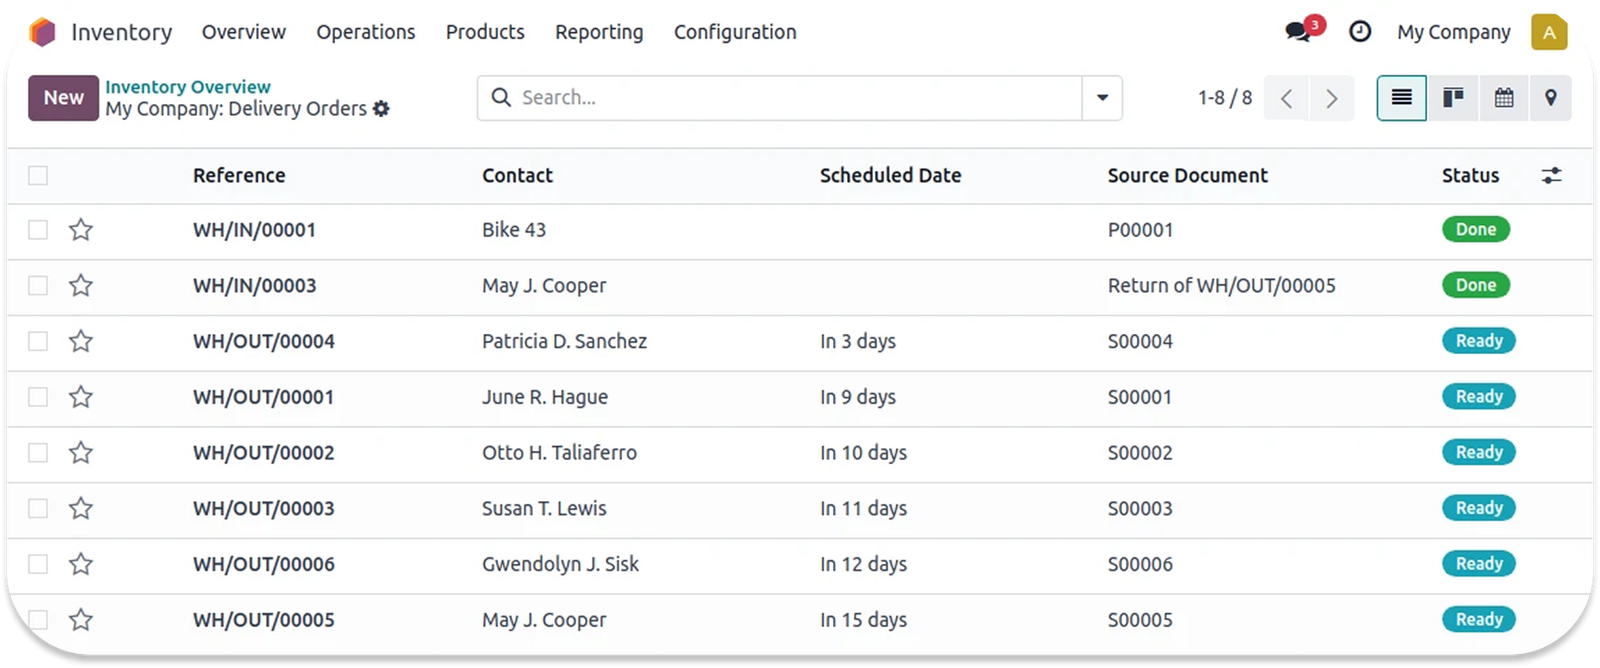
Task: Click the New button
Action: (x=63, y=98)
